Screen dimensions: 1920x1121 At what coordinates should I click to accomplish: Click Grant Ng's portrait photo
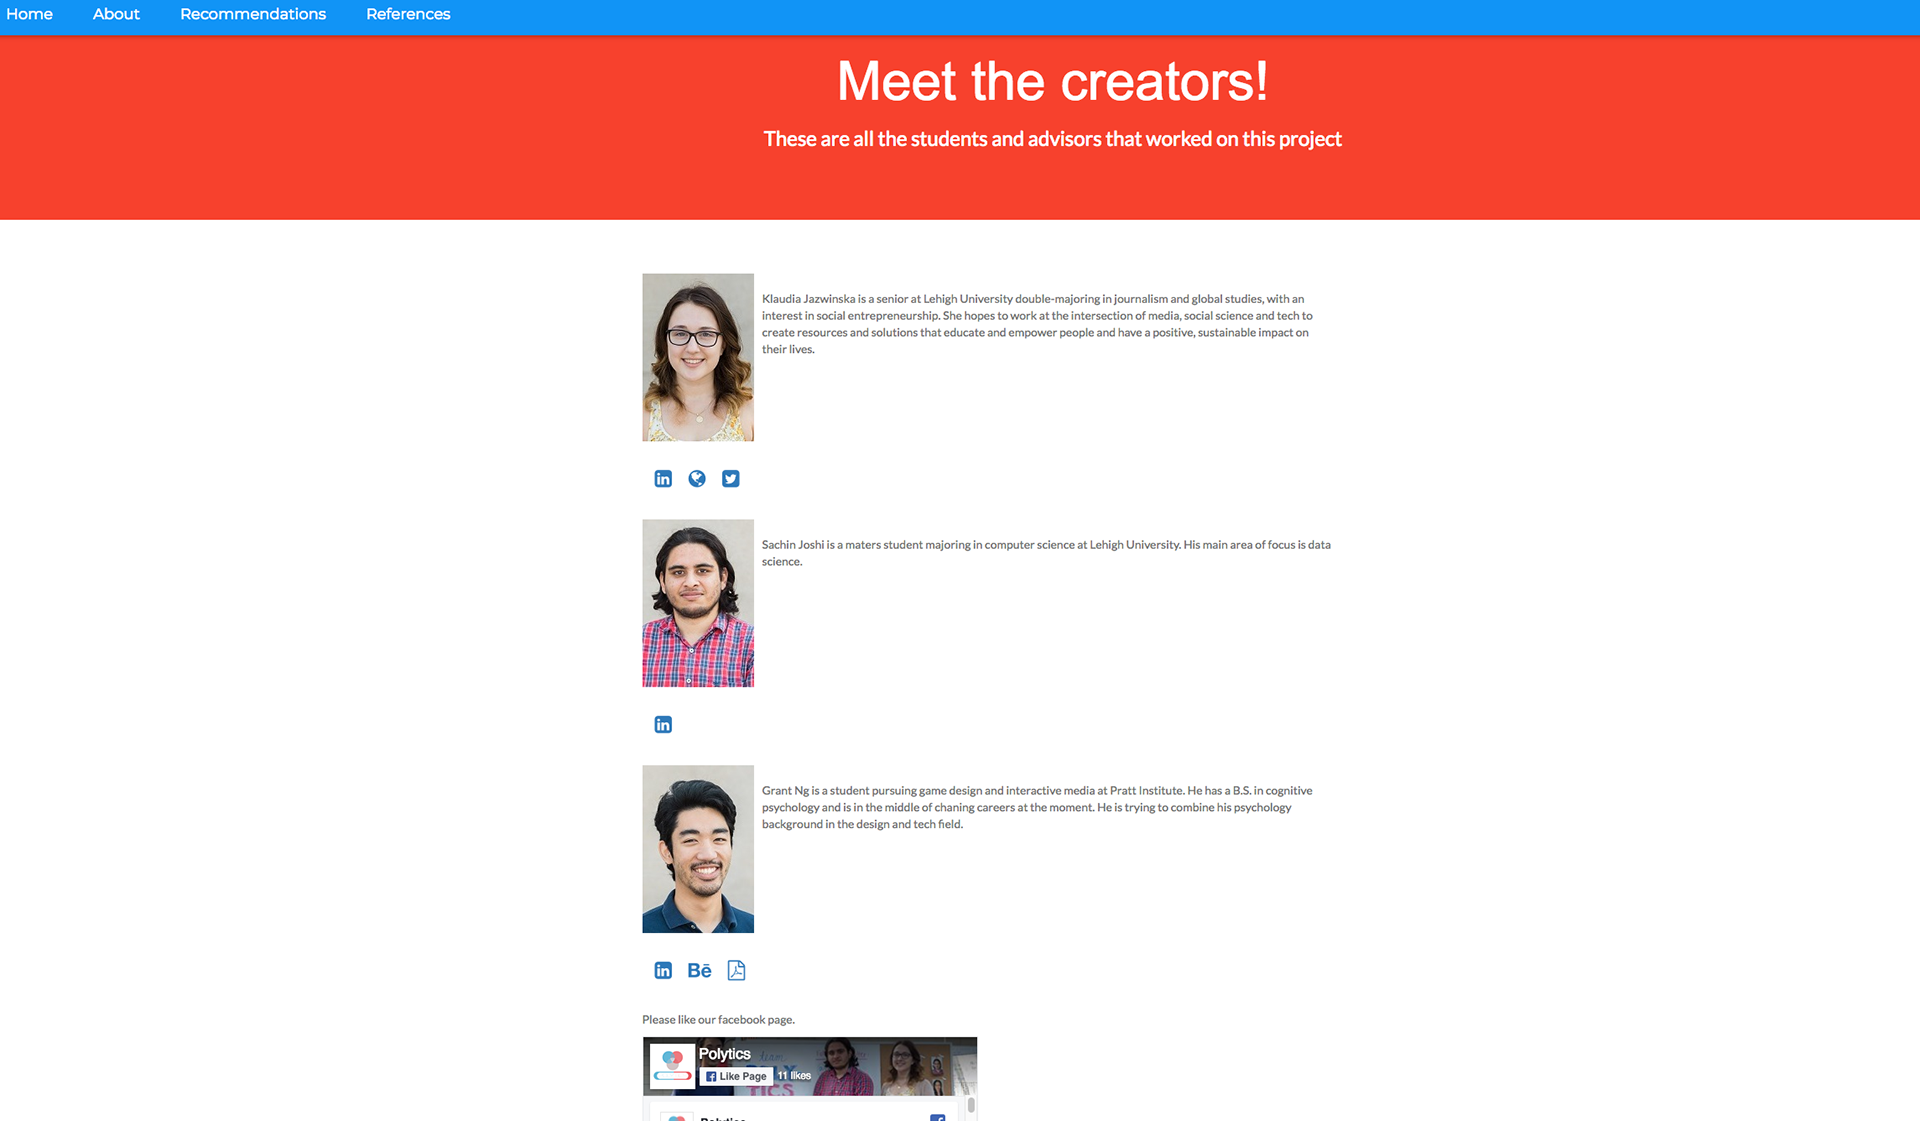click(x=698, y=849)
